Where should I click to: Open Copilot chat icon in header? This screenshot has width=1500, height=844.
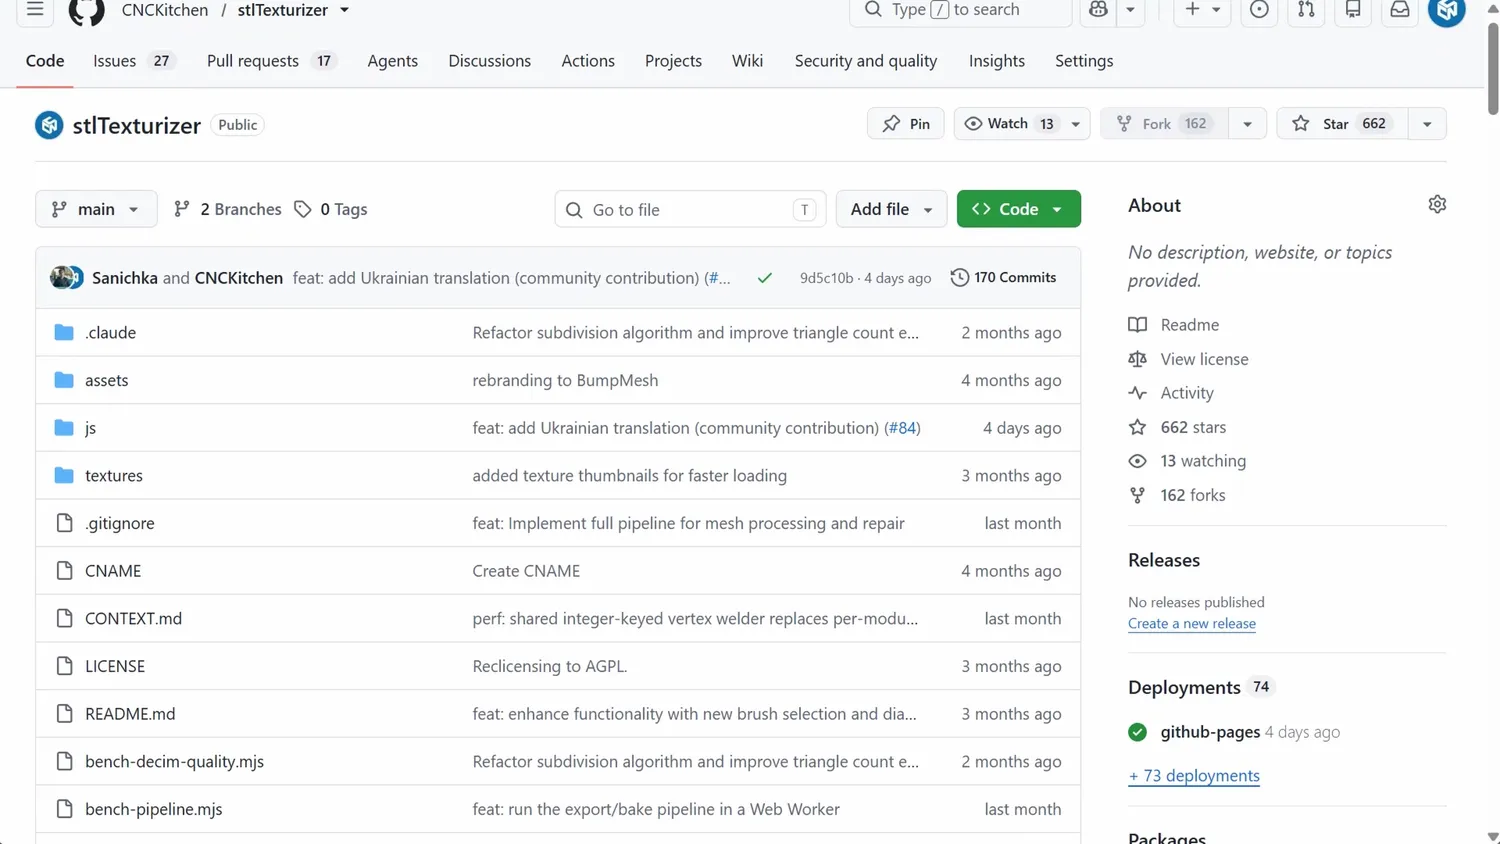(x=1098, y=10)
